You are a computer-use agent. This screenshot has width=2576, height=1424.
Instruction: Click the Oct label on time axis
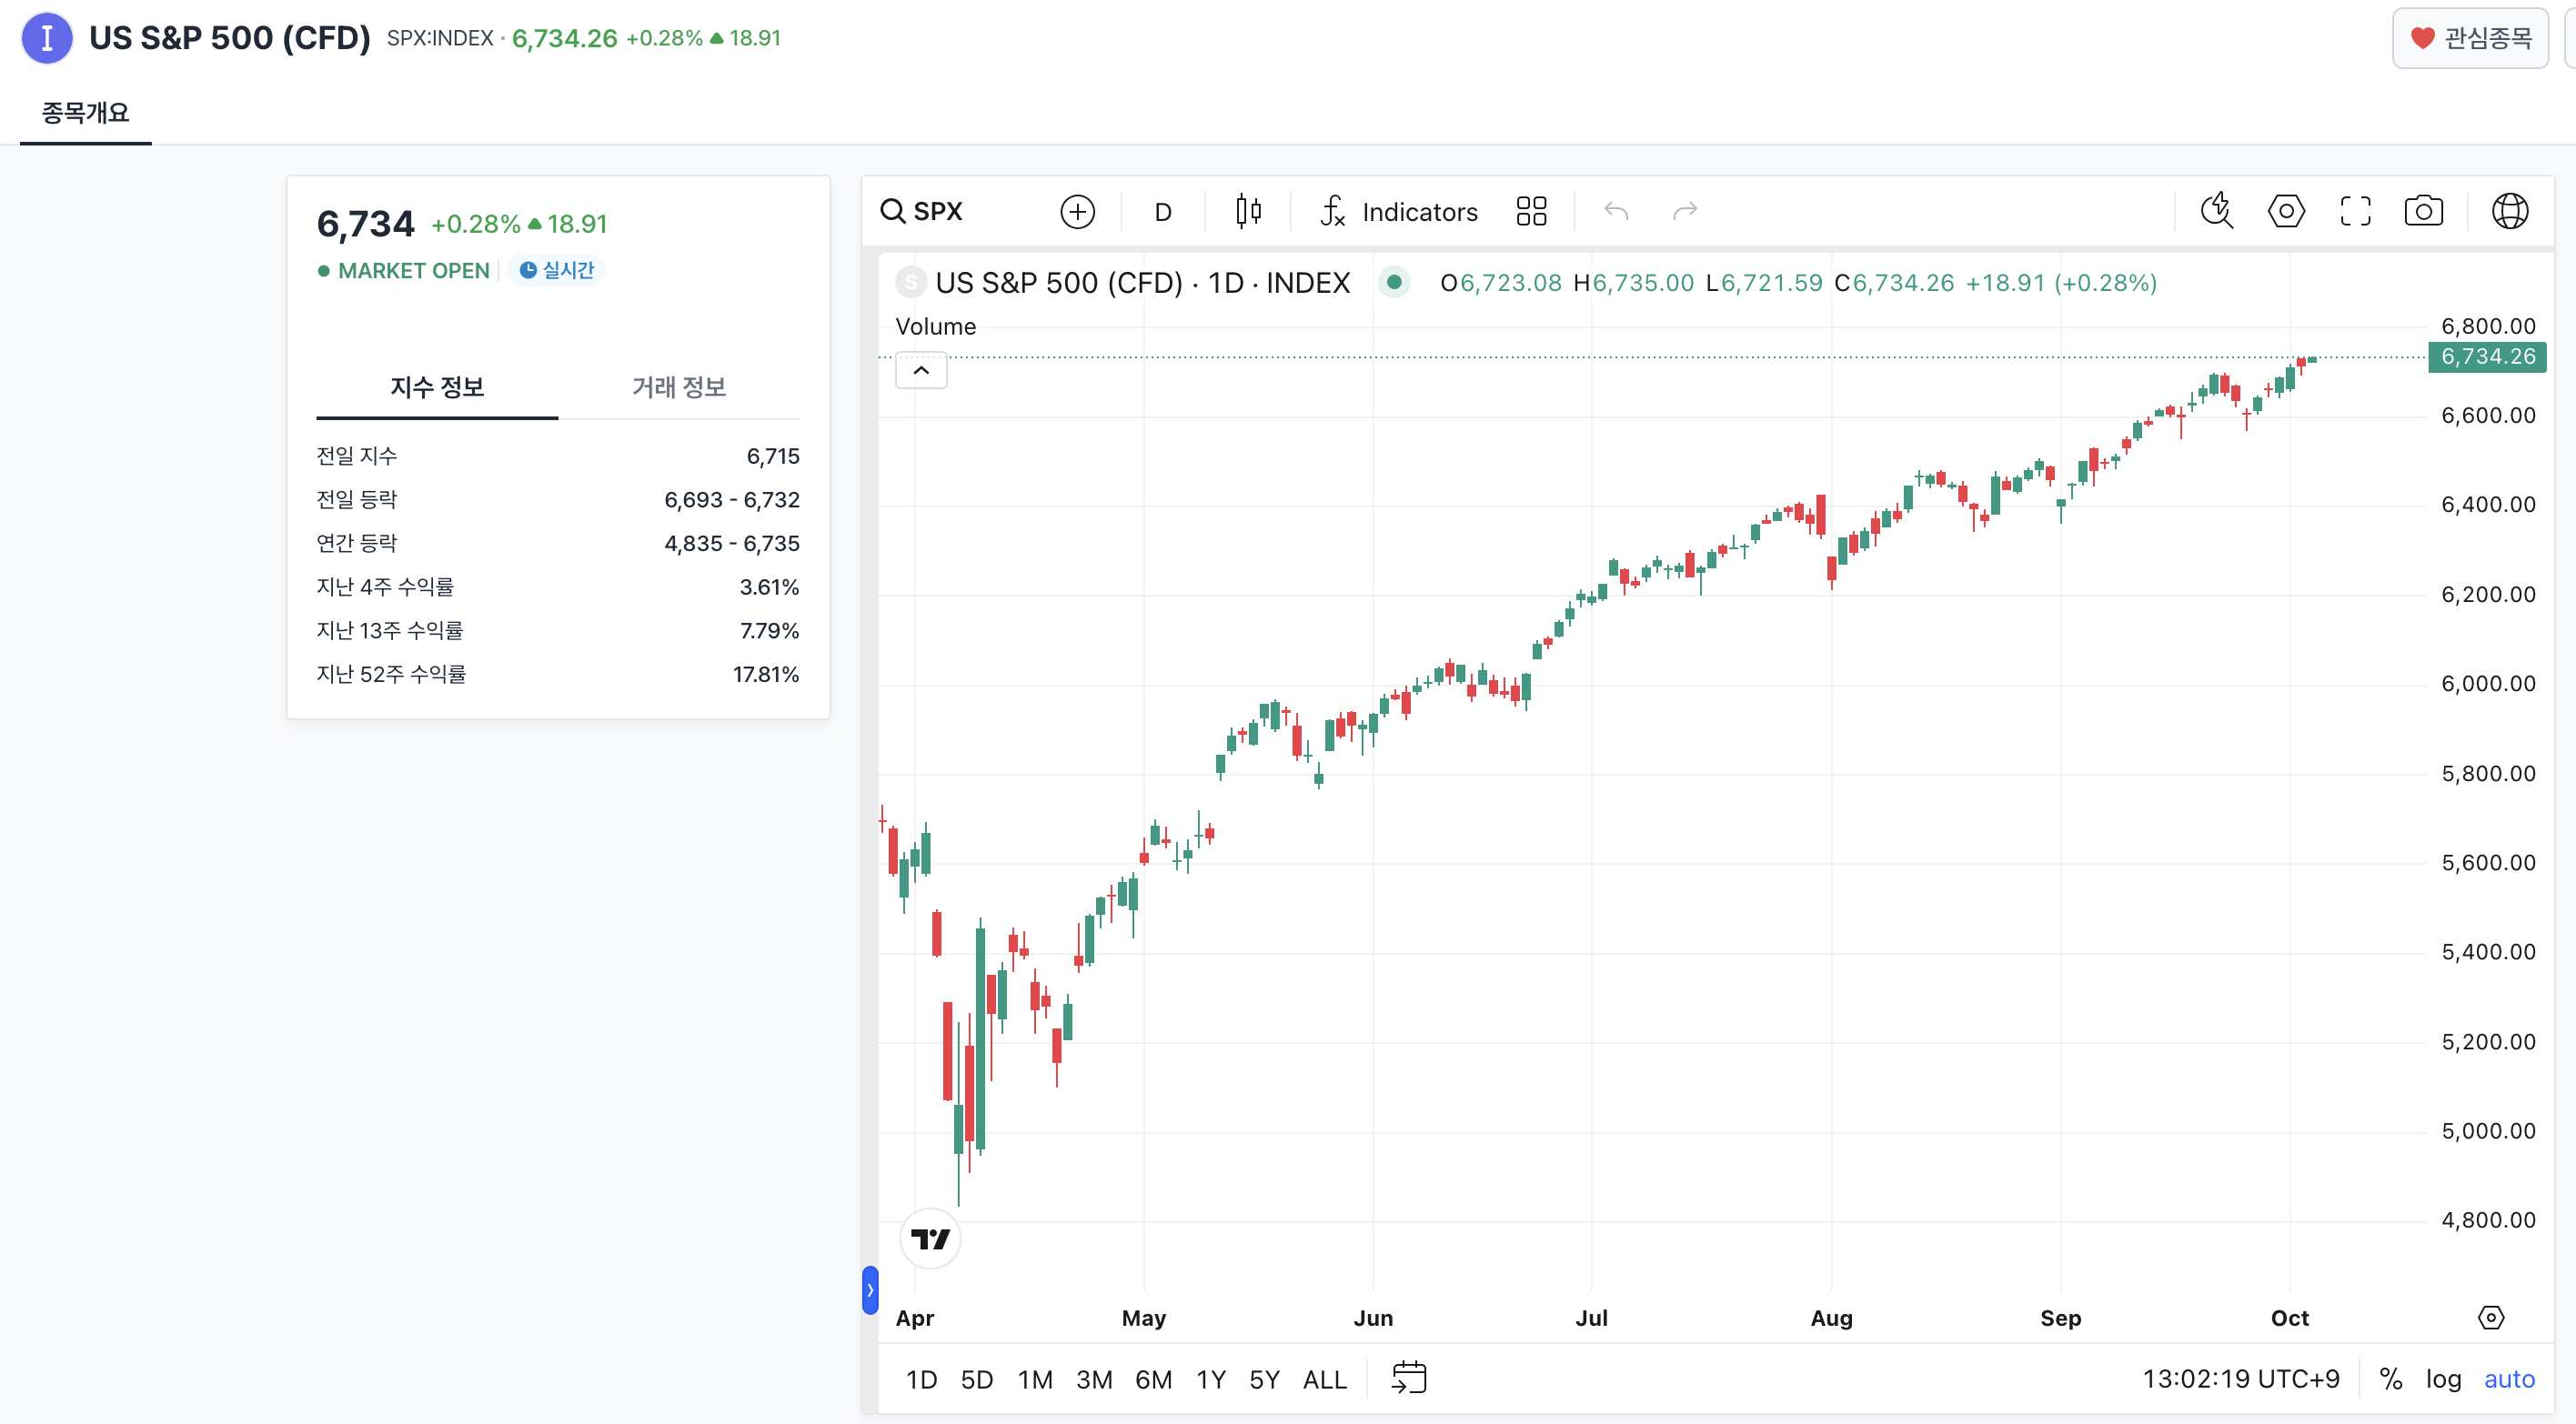tap(2289, 1318)
